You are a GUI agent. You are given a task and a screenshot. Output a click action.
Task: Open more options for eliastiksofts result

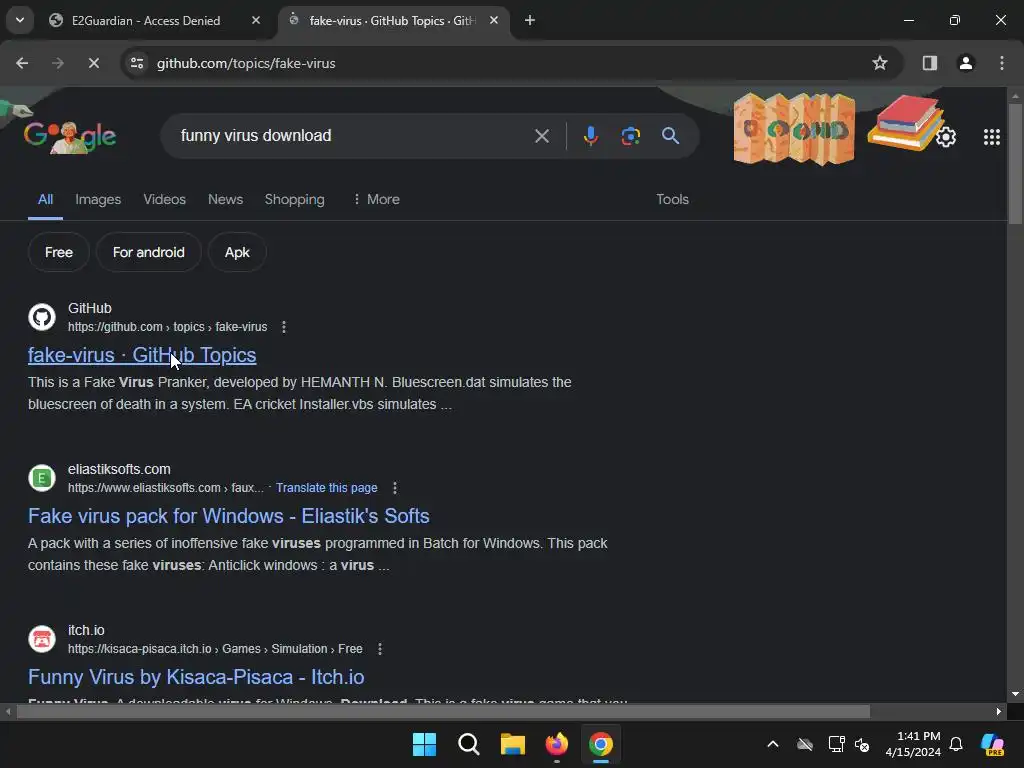(394, 488)
